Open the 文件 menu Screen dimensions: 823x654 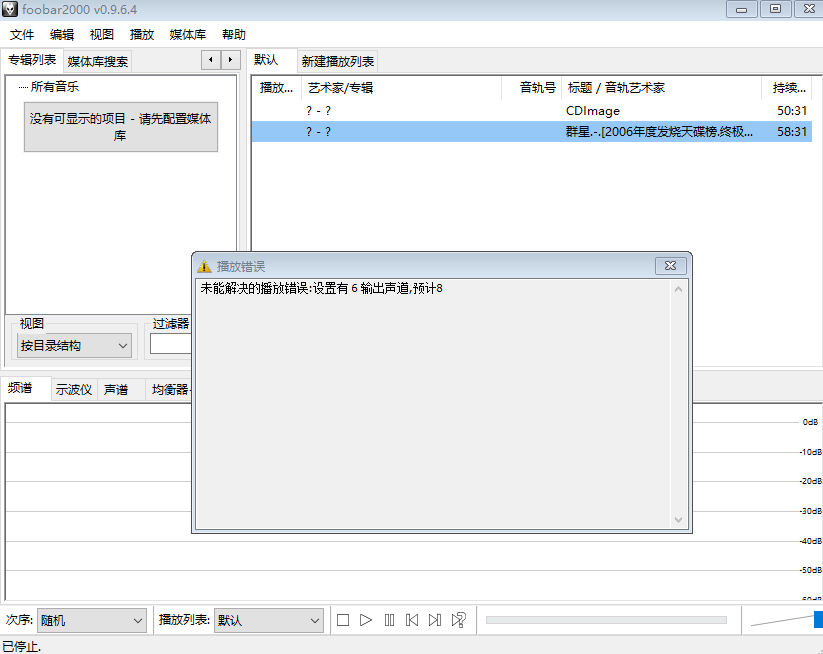pyautogui.click(x=22, y=35)
